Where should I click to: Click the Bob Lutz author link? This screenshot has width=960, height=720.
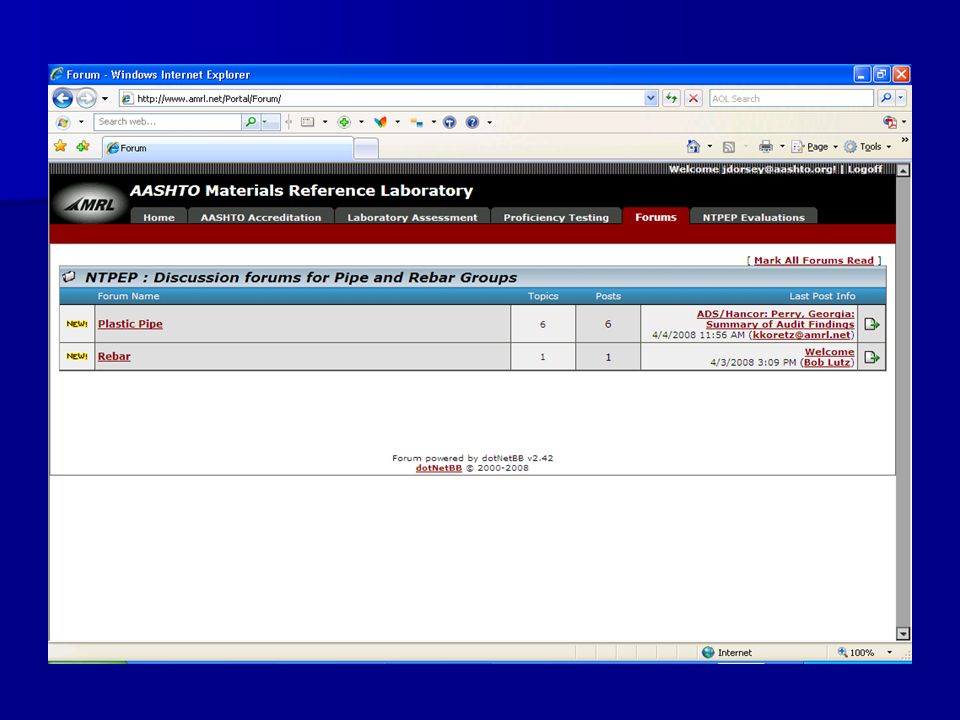click(x=827, y=362)
